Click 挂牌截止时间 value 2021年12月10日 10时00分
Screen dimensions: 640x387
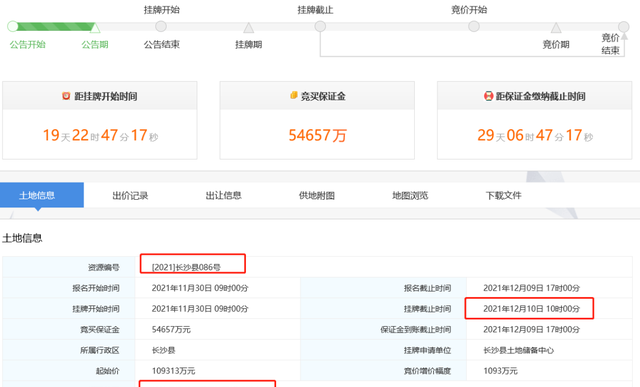click(531, 309)
